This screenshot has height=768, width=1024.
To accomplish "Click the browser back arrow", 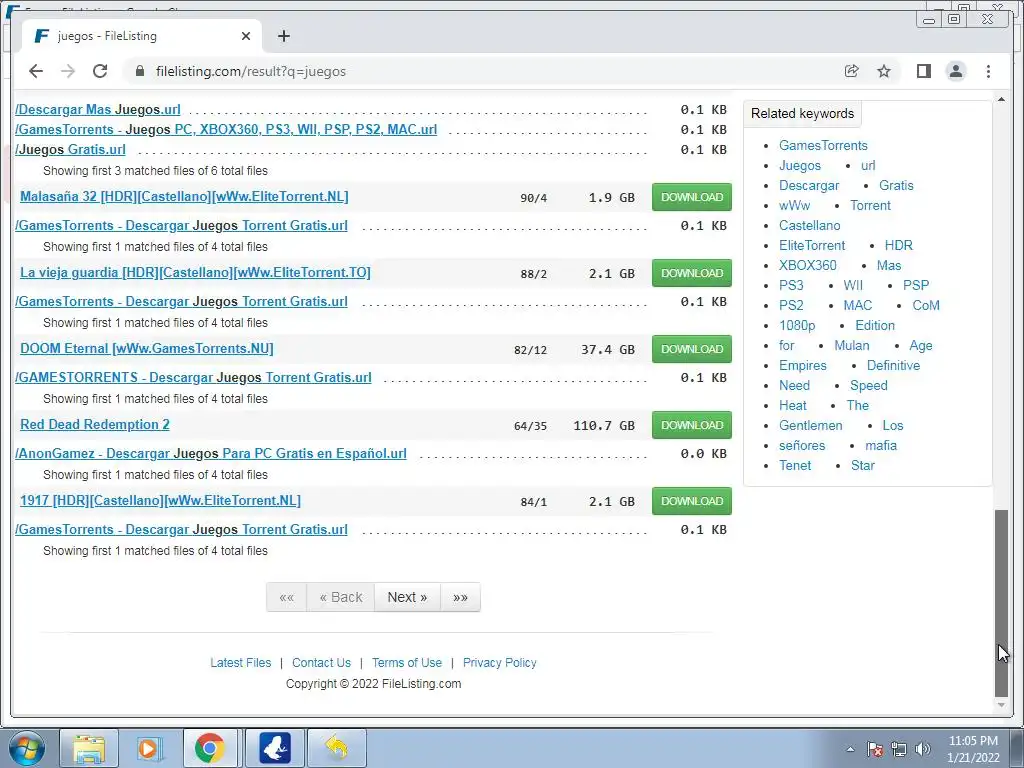I will (36, 71).
